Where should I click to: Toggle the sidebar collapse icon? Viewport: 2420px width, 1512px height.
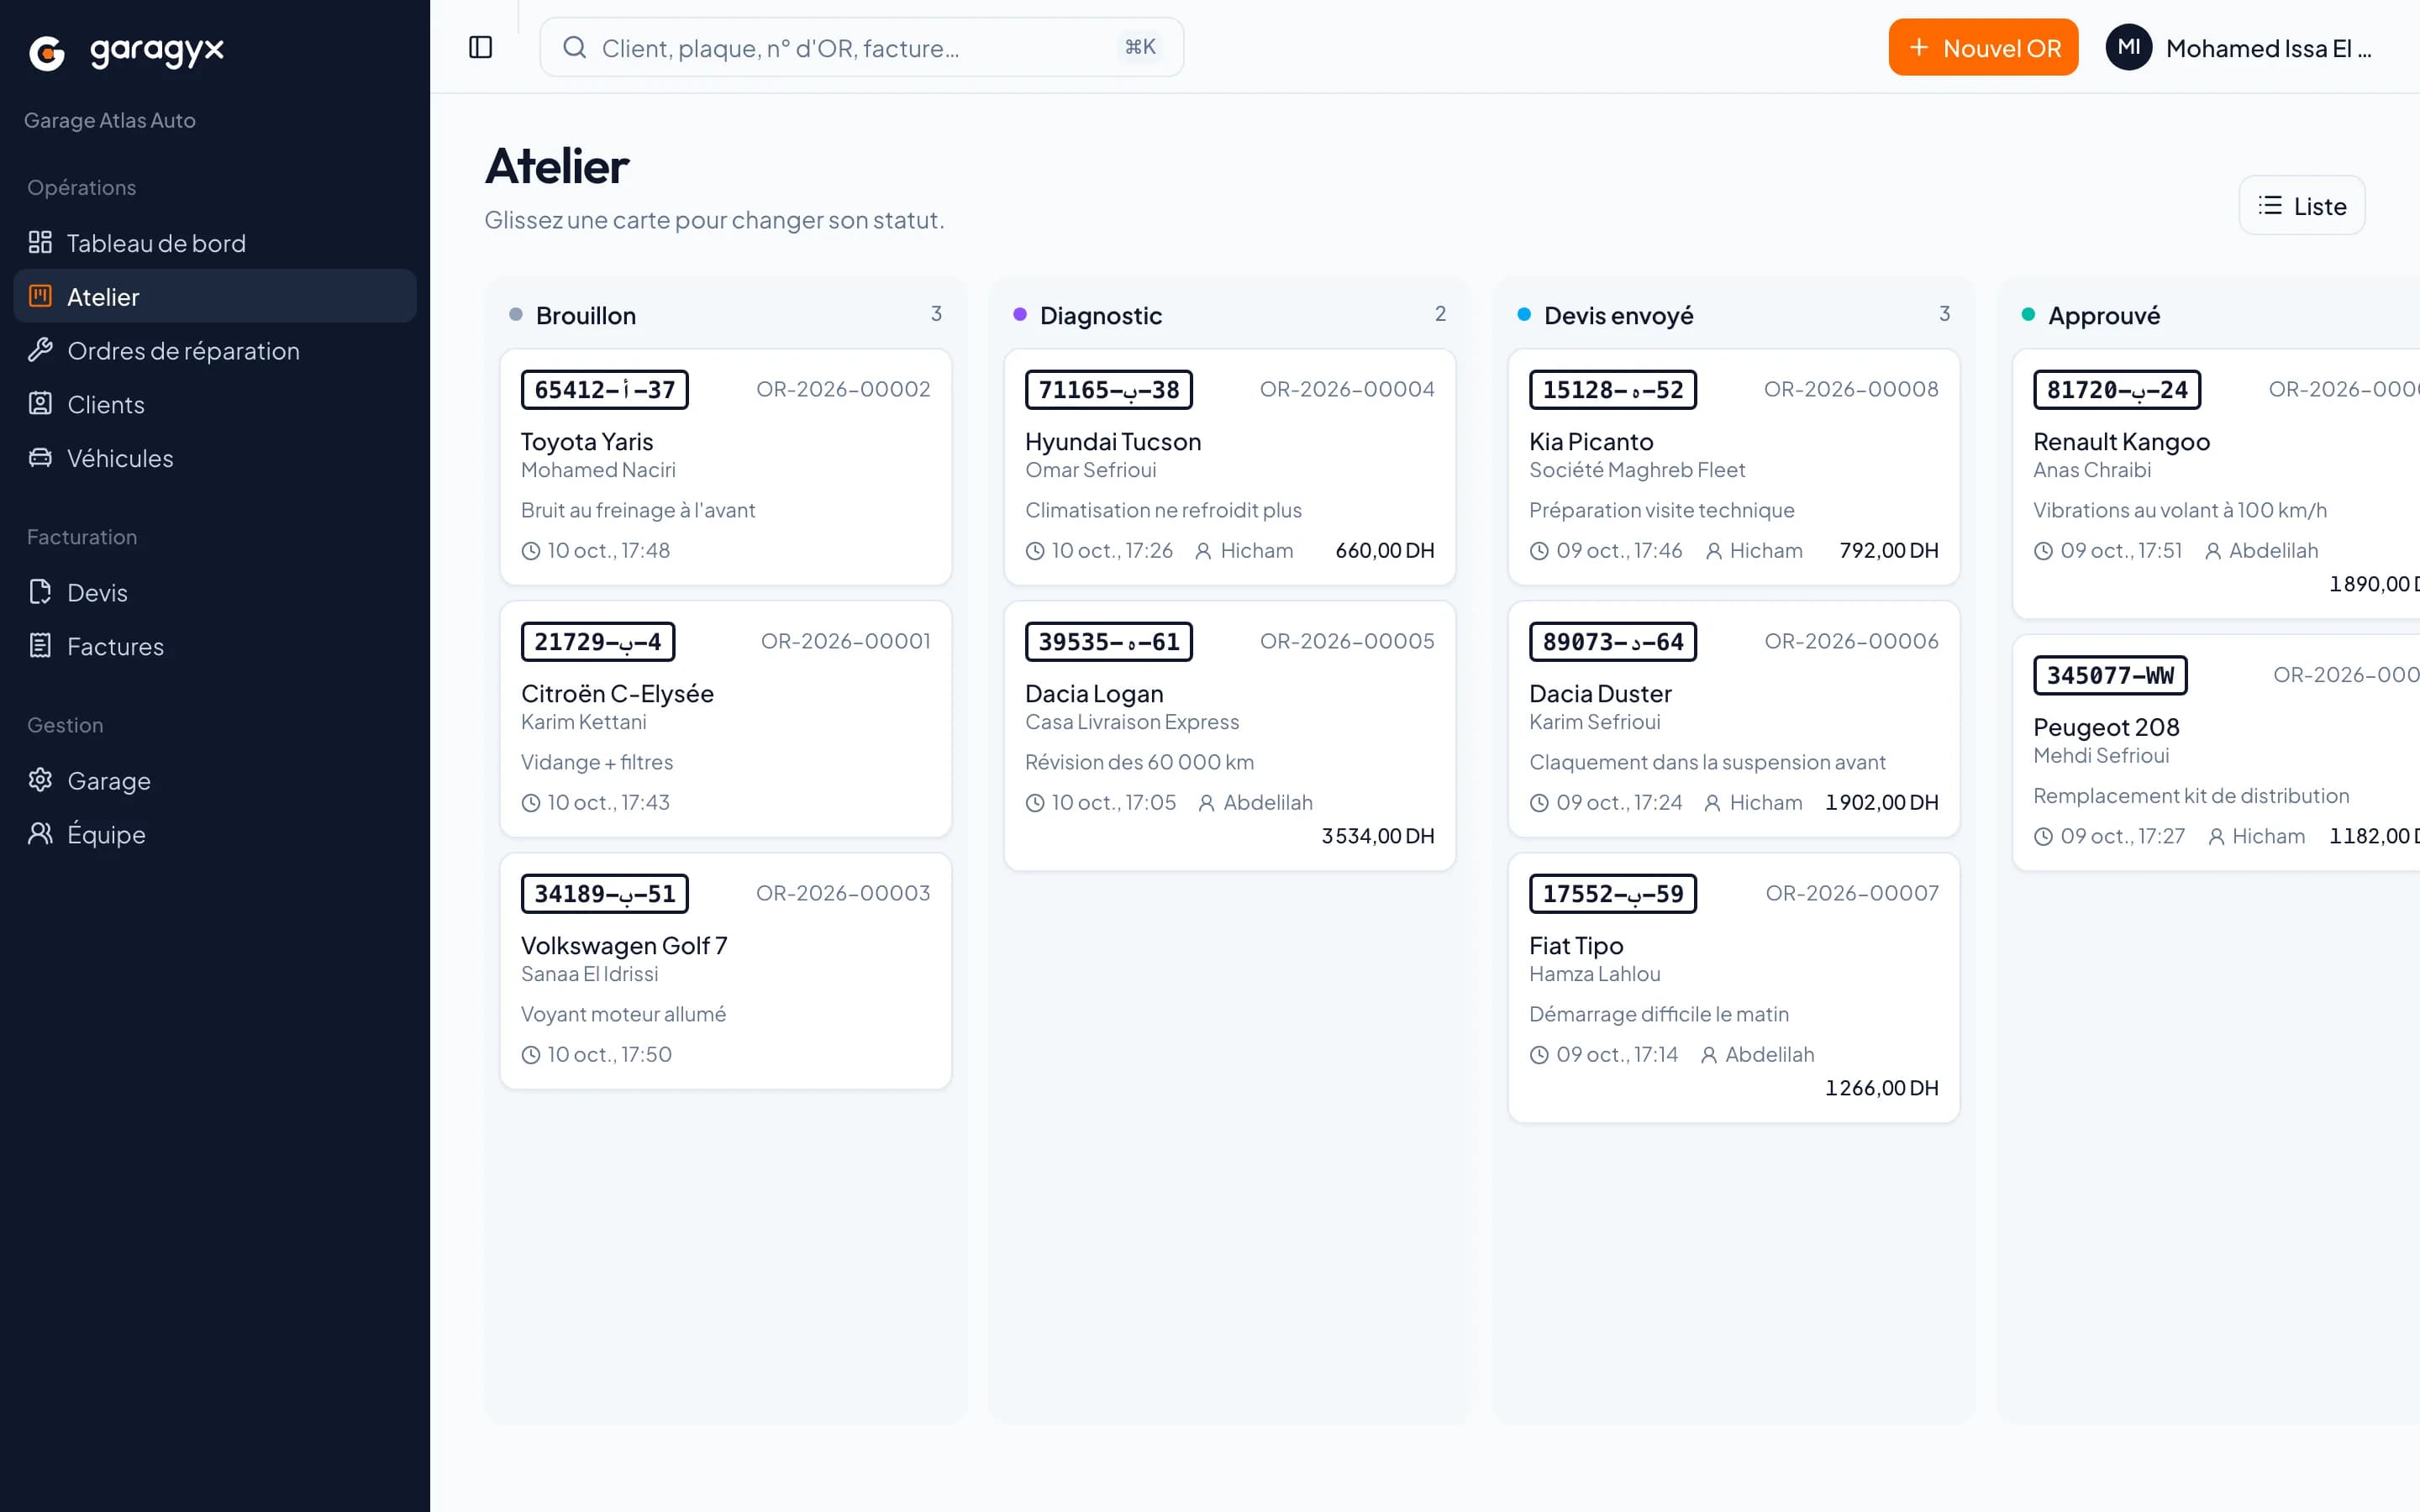click(480, 47)
